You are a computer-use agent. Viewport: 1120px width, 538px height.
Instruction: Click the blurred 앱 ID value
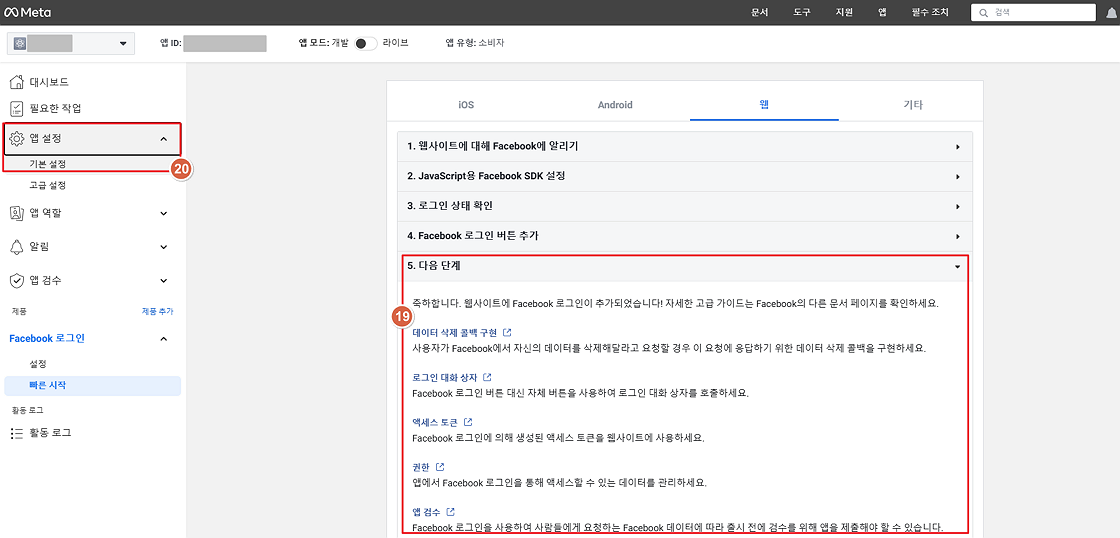pos(225,44)
